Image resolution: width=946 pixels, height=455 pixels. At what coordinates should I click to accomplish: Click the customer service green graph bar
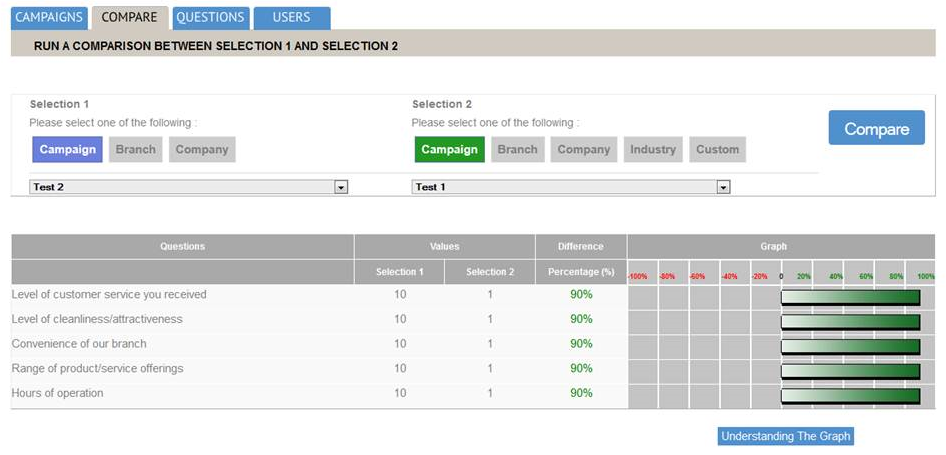[849, 296]
